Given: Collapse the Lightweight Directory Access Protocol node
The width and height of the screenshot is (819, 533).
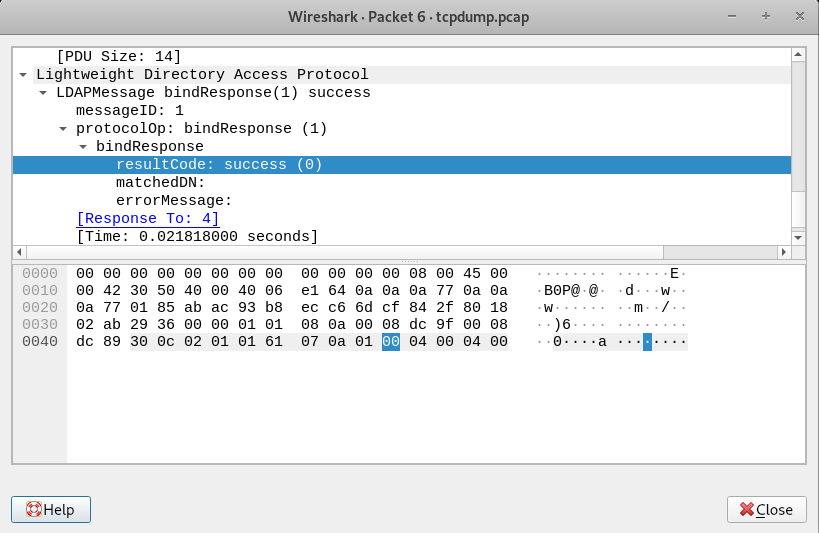Looking at the screenshot, I should (x=23, y=75).
